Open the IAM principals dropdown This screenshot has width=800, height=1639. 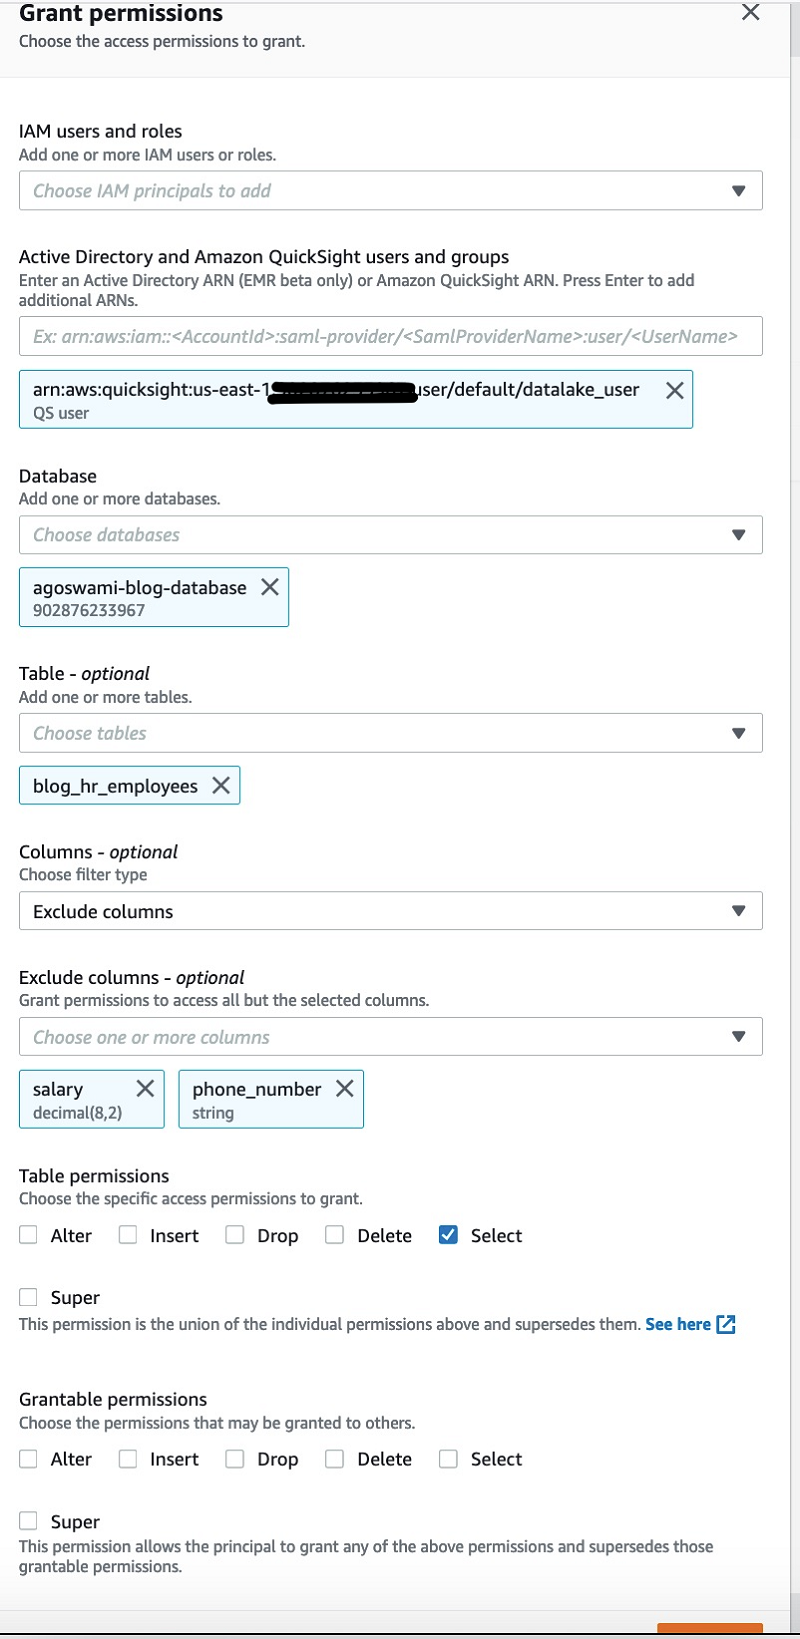coord(390,191)
